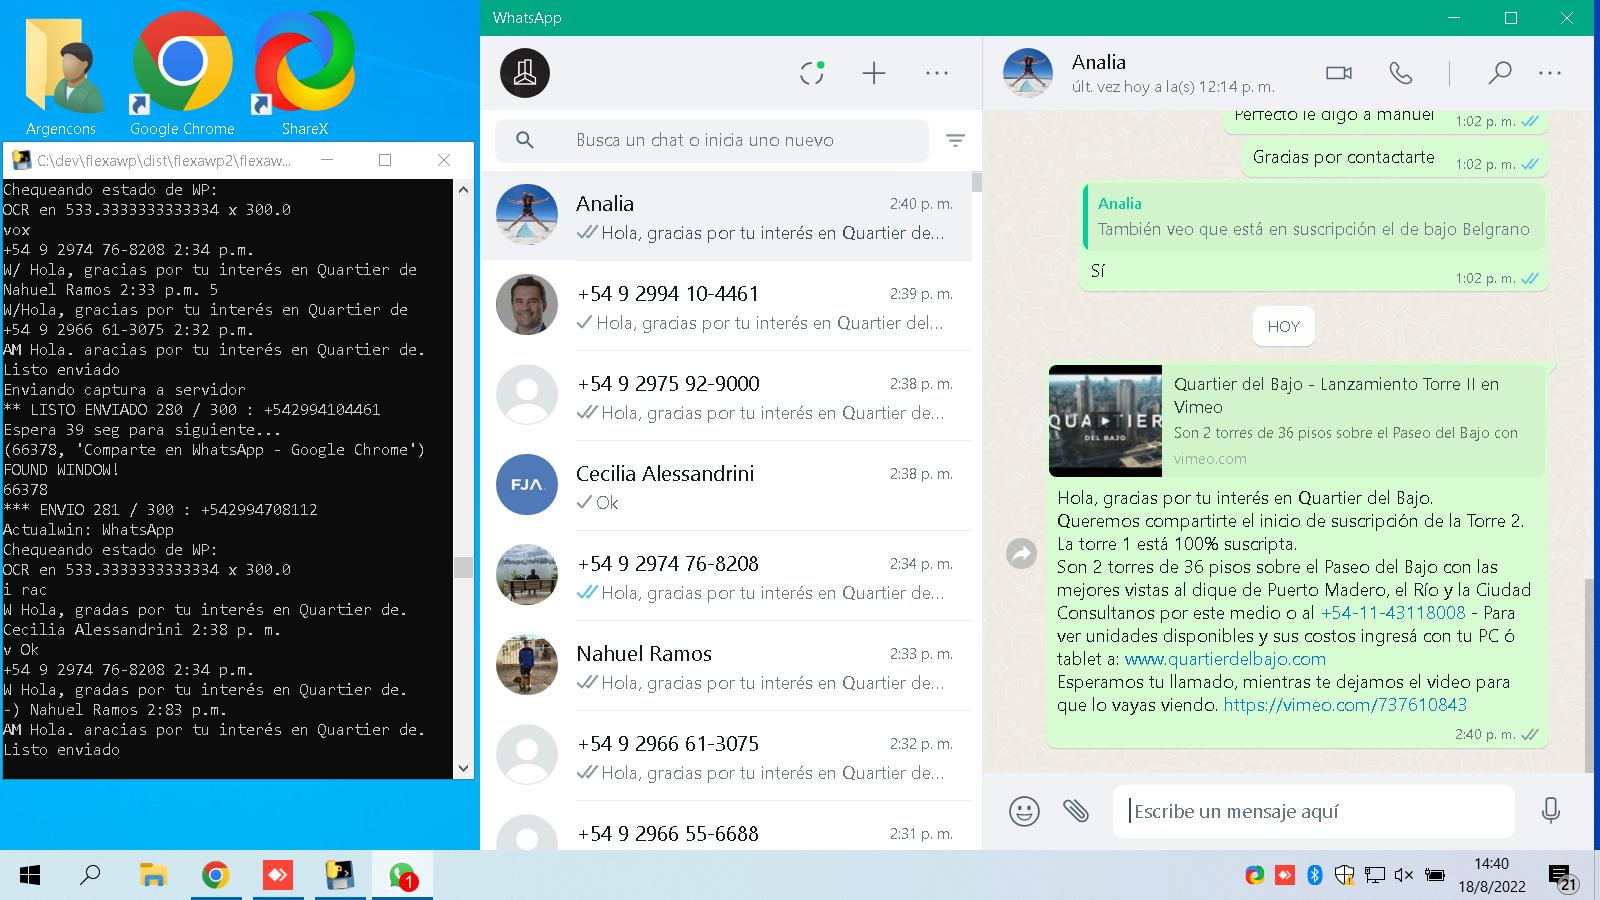Click the quoted Analia reply message

(1314, 217)
